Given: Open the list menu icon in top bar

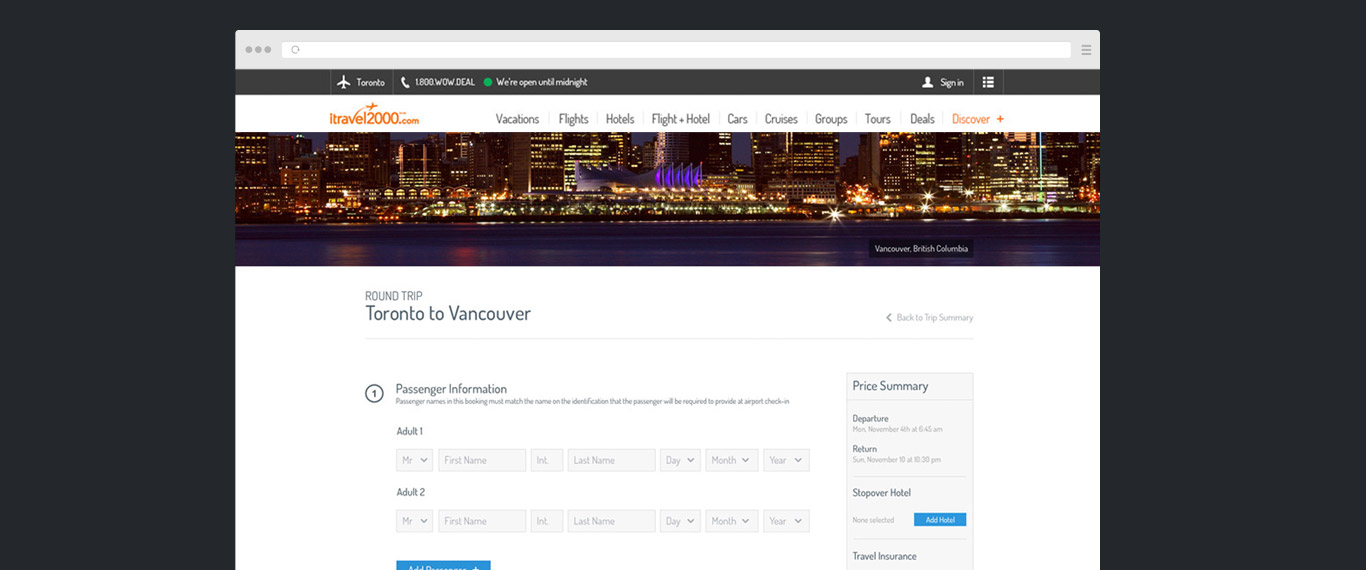Looking at the screenshot, I should point(988,82).
